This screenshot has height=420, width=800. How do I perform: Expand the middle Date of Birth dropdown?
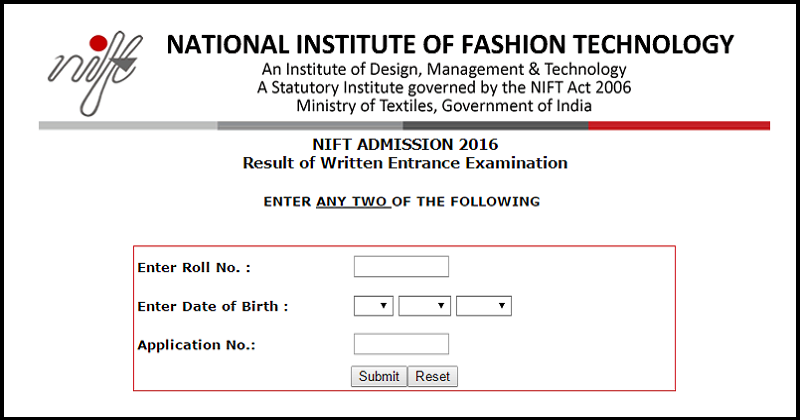425,306
